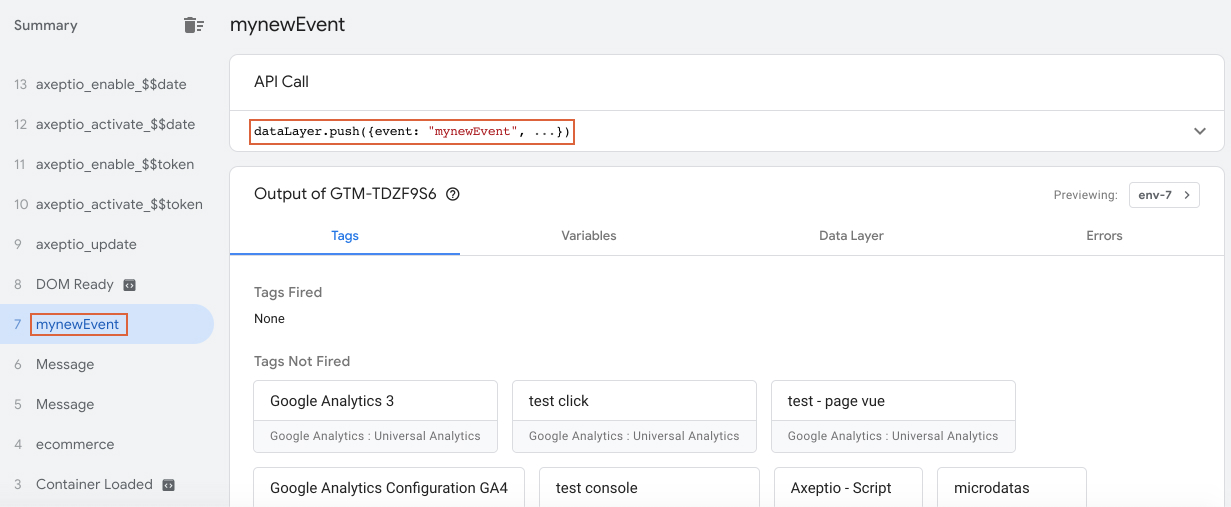Expand the API Call details chevron
Screen dimensions: 1231x507
pos(1200,131)
